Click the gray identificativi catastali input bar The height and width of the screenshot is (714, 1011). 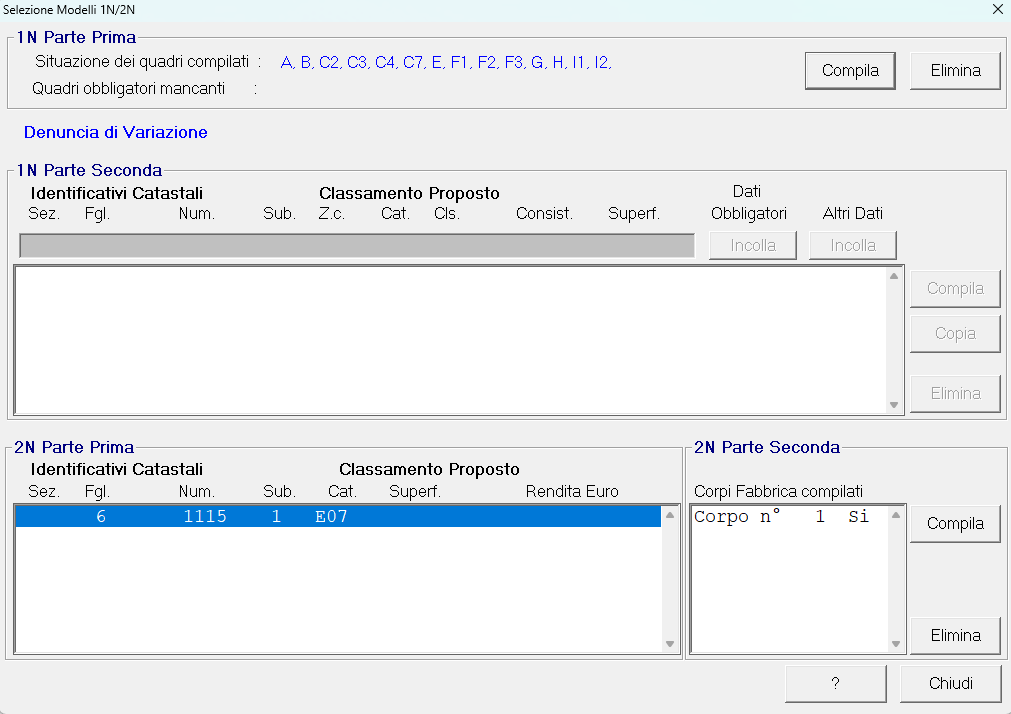[356, 246]
